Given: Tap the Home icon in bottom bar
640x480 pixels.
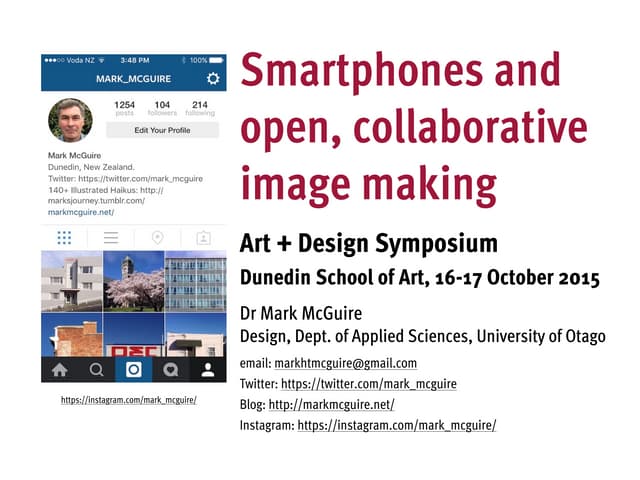Looking at the screenshot, I should (59, 369).
